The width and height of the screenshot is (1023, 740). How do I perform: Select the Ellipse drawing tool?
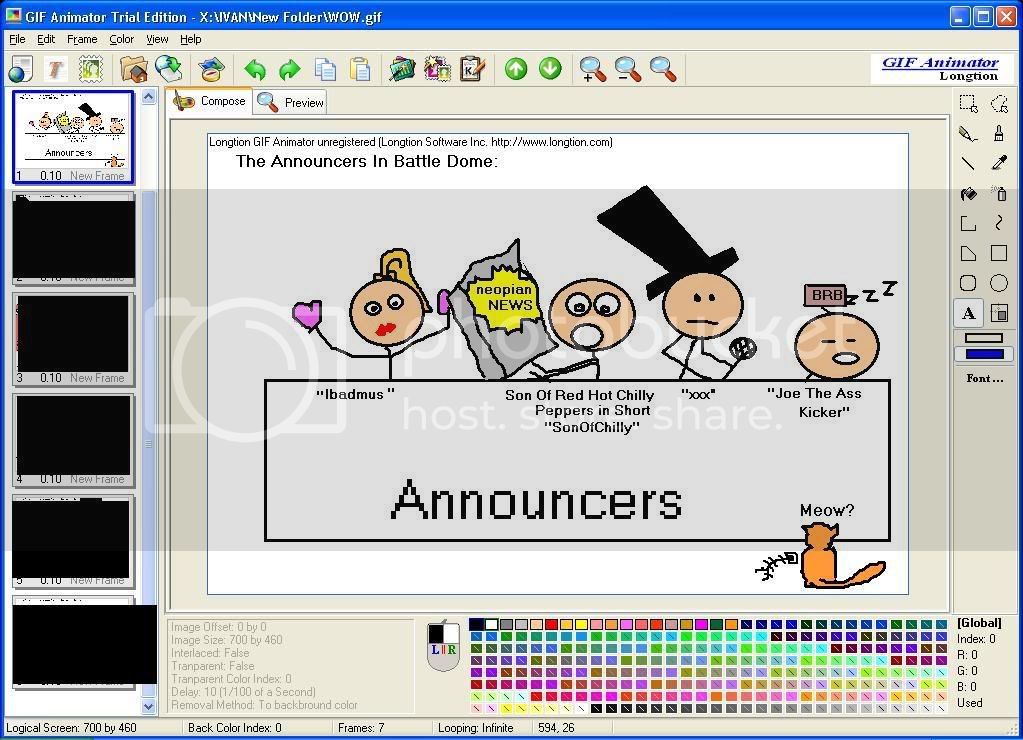coord(999,283)
